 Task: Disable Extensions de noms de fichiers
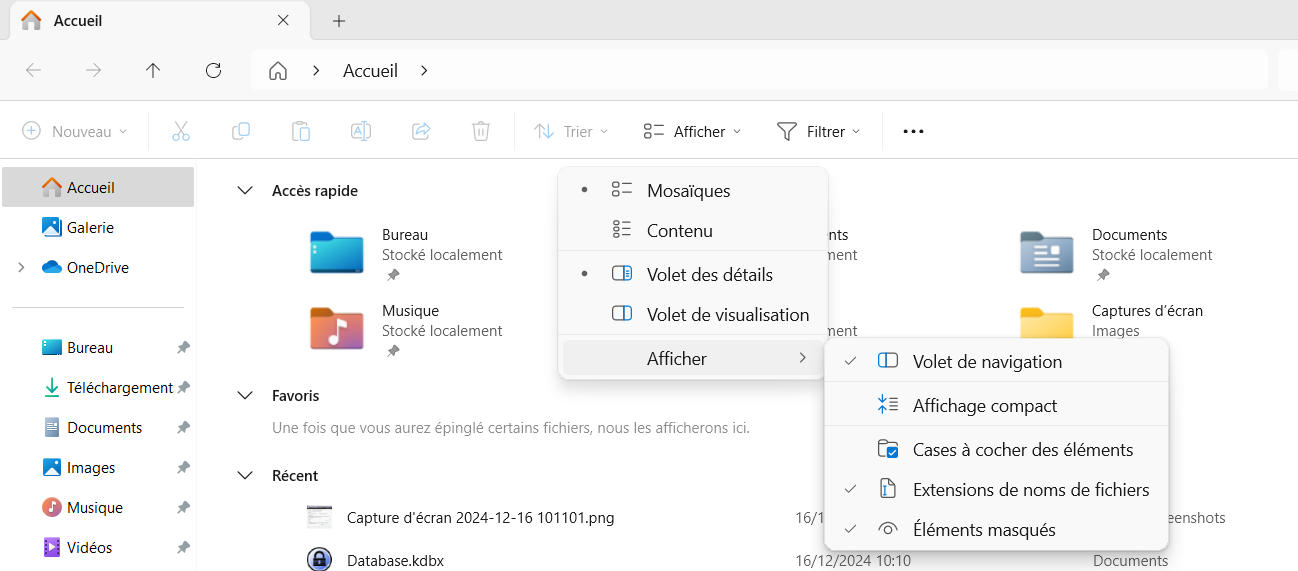pyautogui.click(x=1030, y=490)
